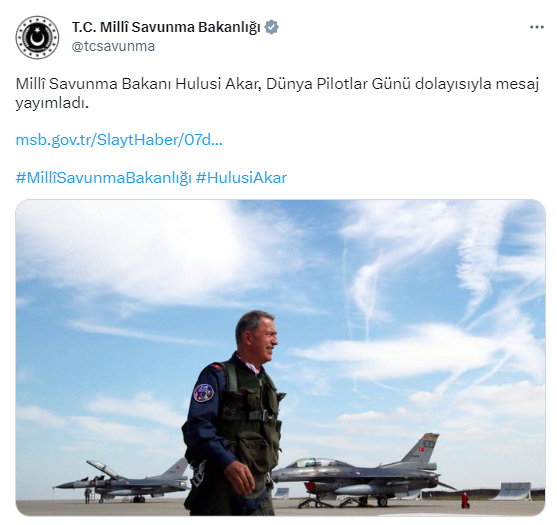Click the open canopy of the left jet
The width and height of the screenshot is (557, 525).
point(102,468)
